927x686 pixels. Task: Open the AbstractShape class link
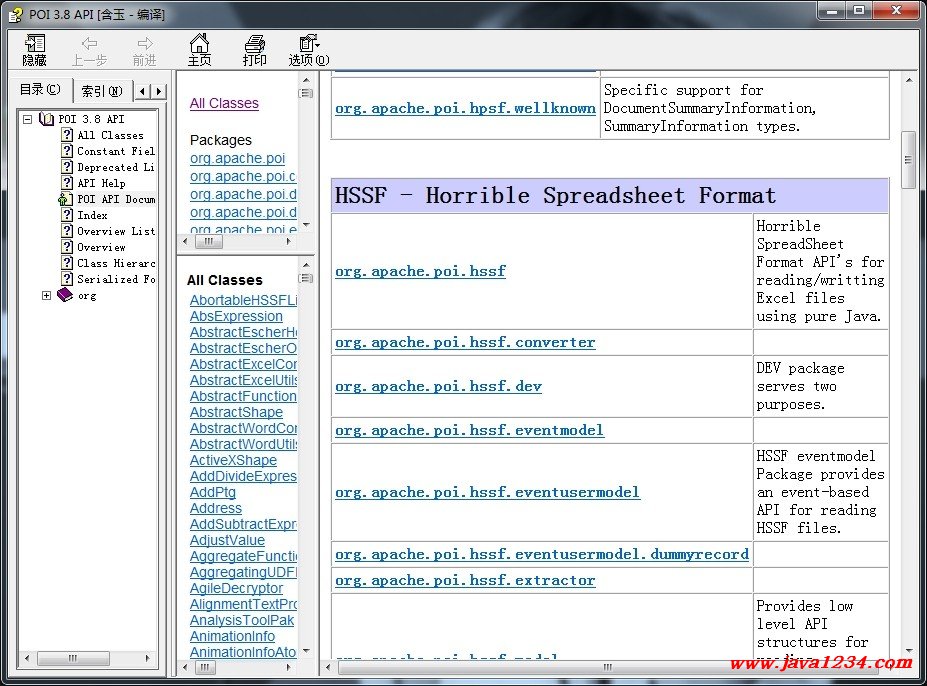pyautogui.click(x=236, y=412)
